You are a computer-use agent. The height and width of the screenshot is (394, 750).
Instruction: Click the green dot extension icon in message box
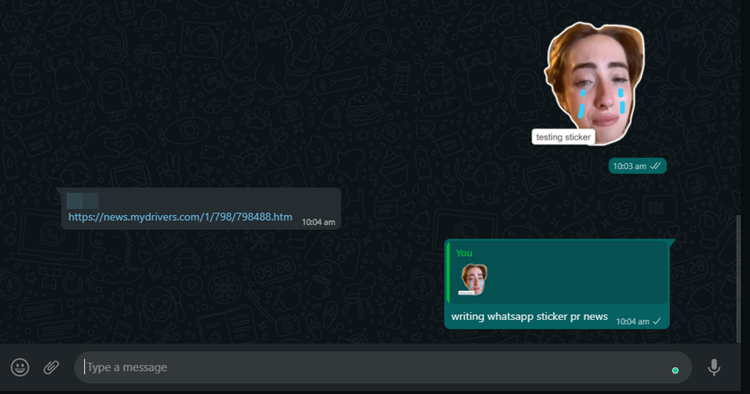tap(675, 371)
